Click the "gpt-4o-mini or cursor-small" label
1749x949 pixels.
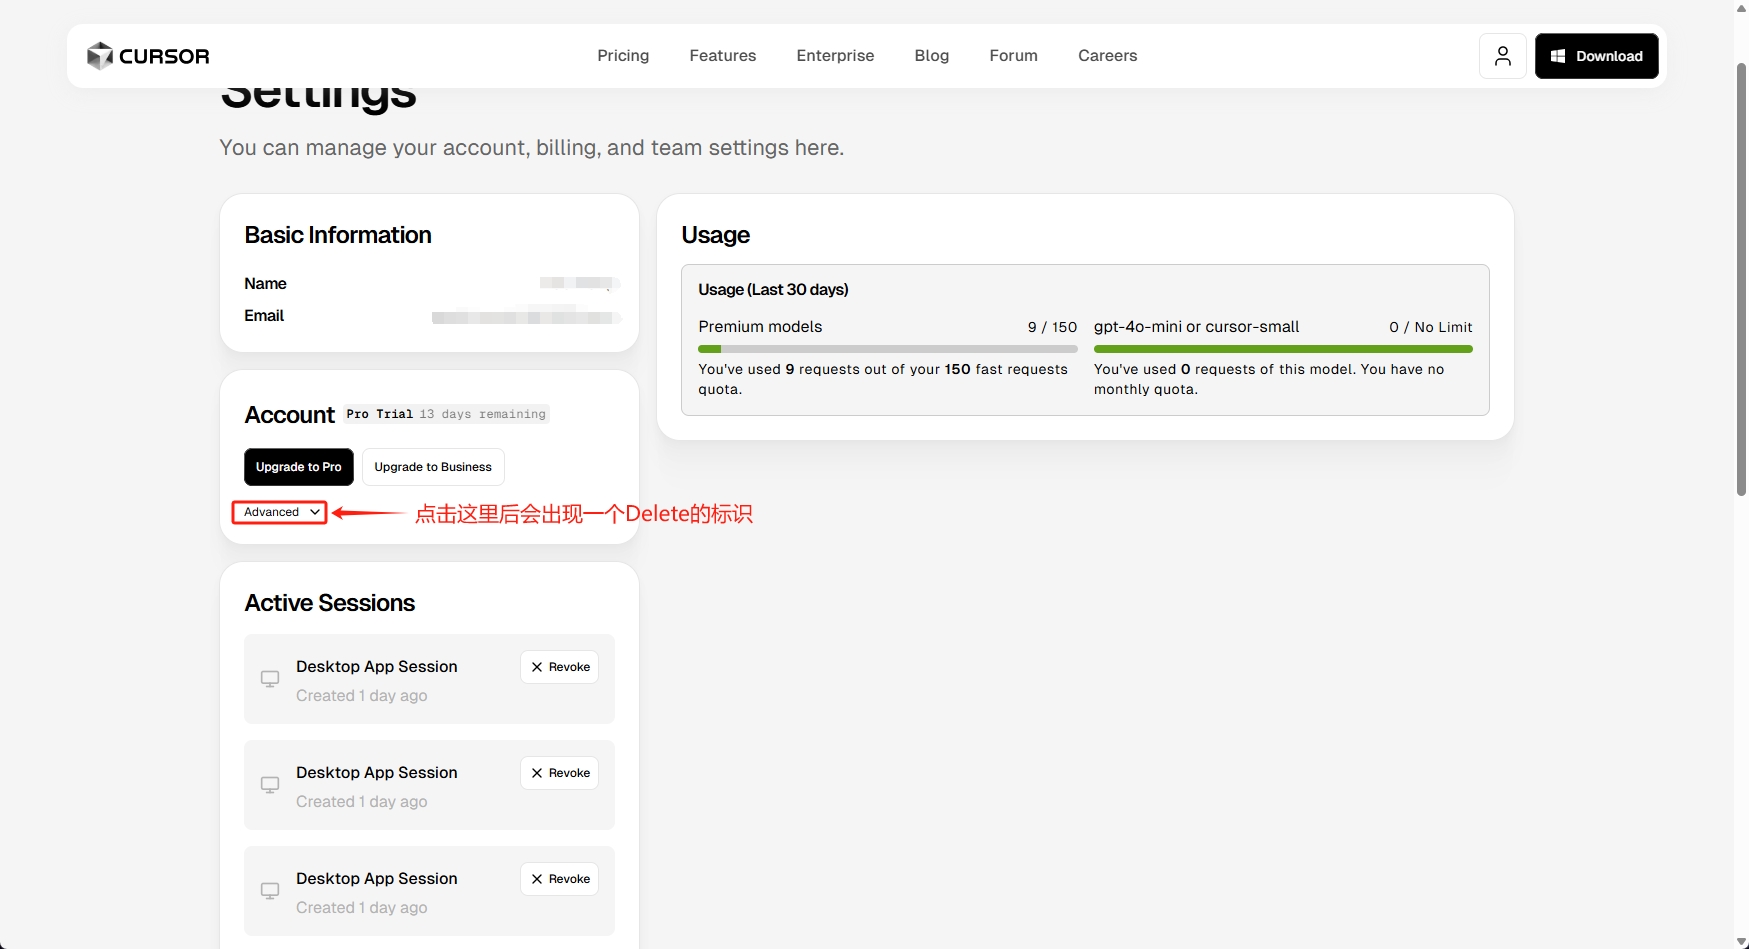pyautogui.click(x=1196, y=327)
